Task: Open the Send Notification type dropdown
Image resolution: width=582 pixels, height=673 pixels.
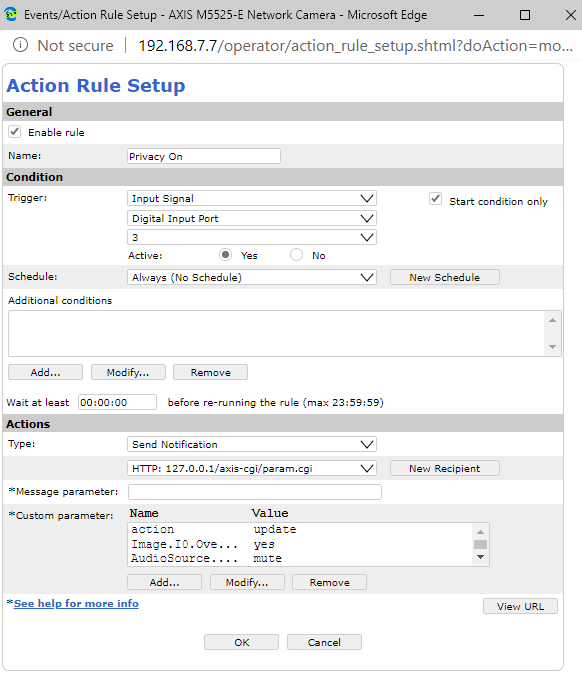Action: 252,444
